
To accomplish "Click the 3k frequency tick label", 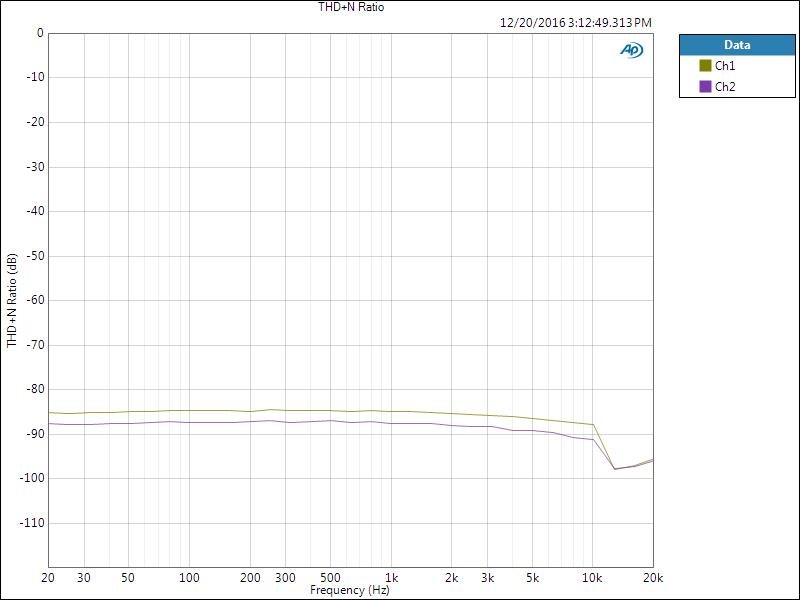I will pos(487,578).
